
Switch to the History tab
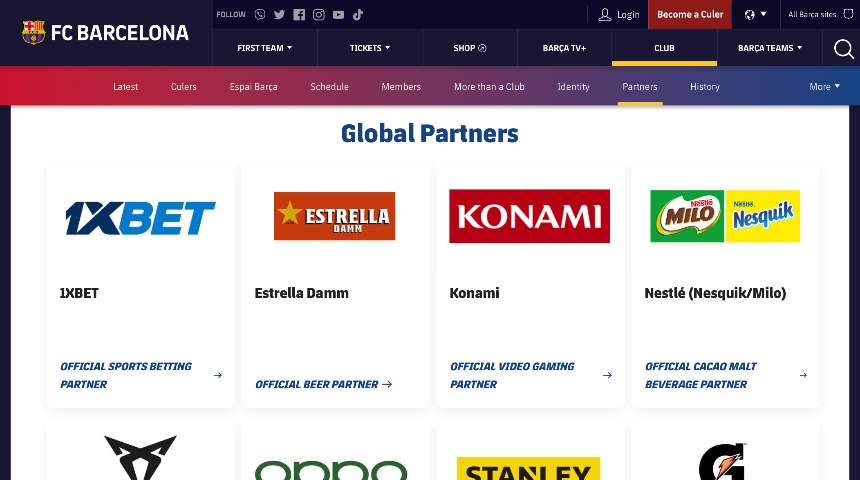[705, 86]
